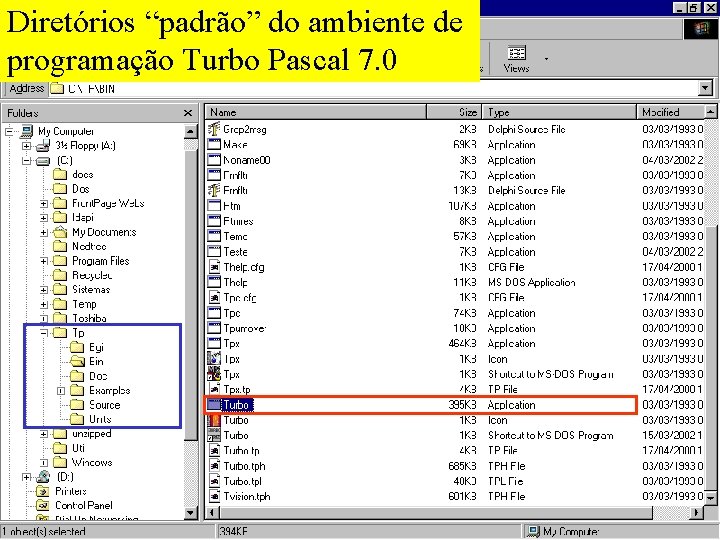This screenshot has width=720, height=540.
Task: Click the Windows logo throbber icon
Action: (x=700, y=29)
